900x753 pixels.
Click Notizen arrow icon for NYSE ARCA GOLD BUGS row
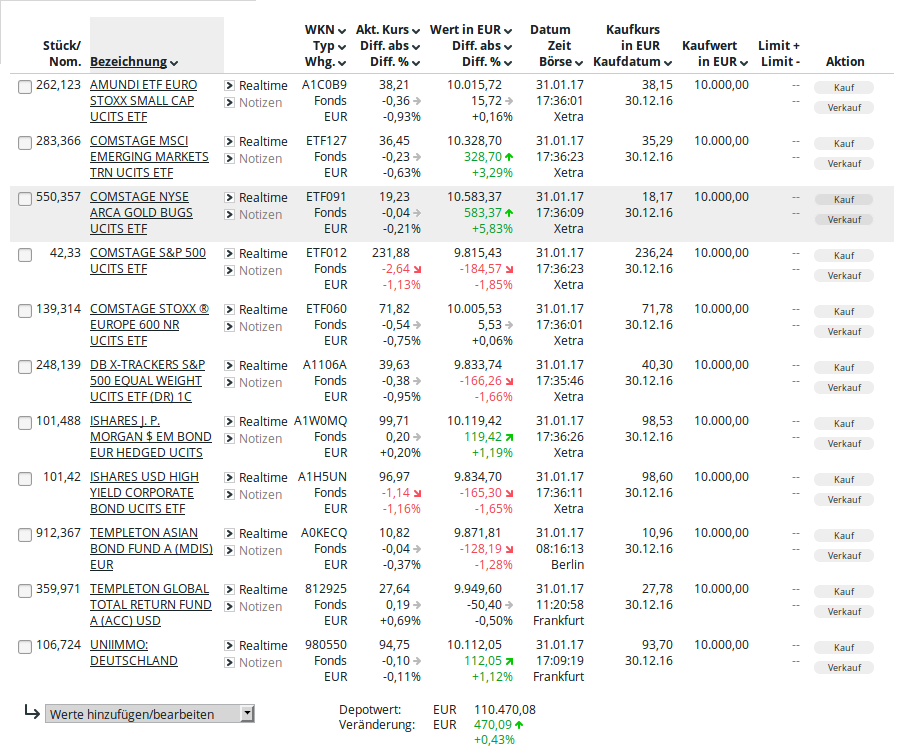pyautogui.click(x=230, y=215)
